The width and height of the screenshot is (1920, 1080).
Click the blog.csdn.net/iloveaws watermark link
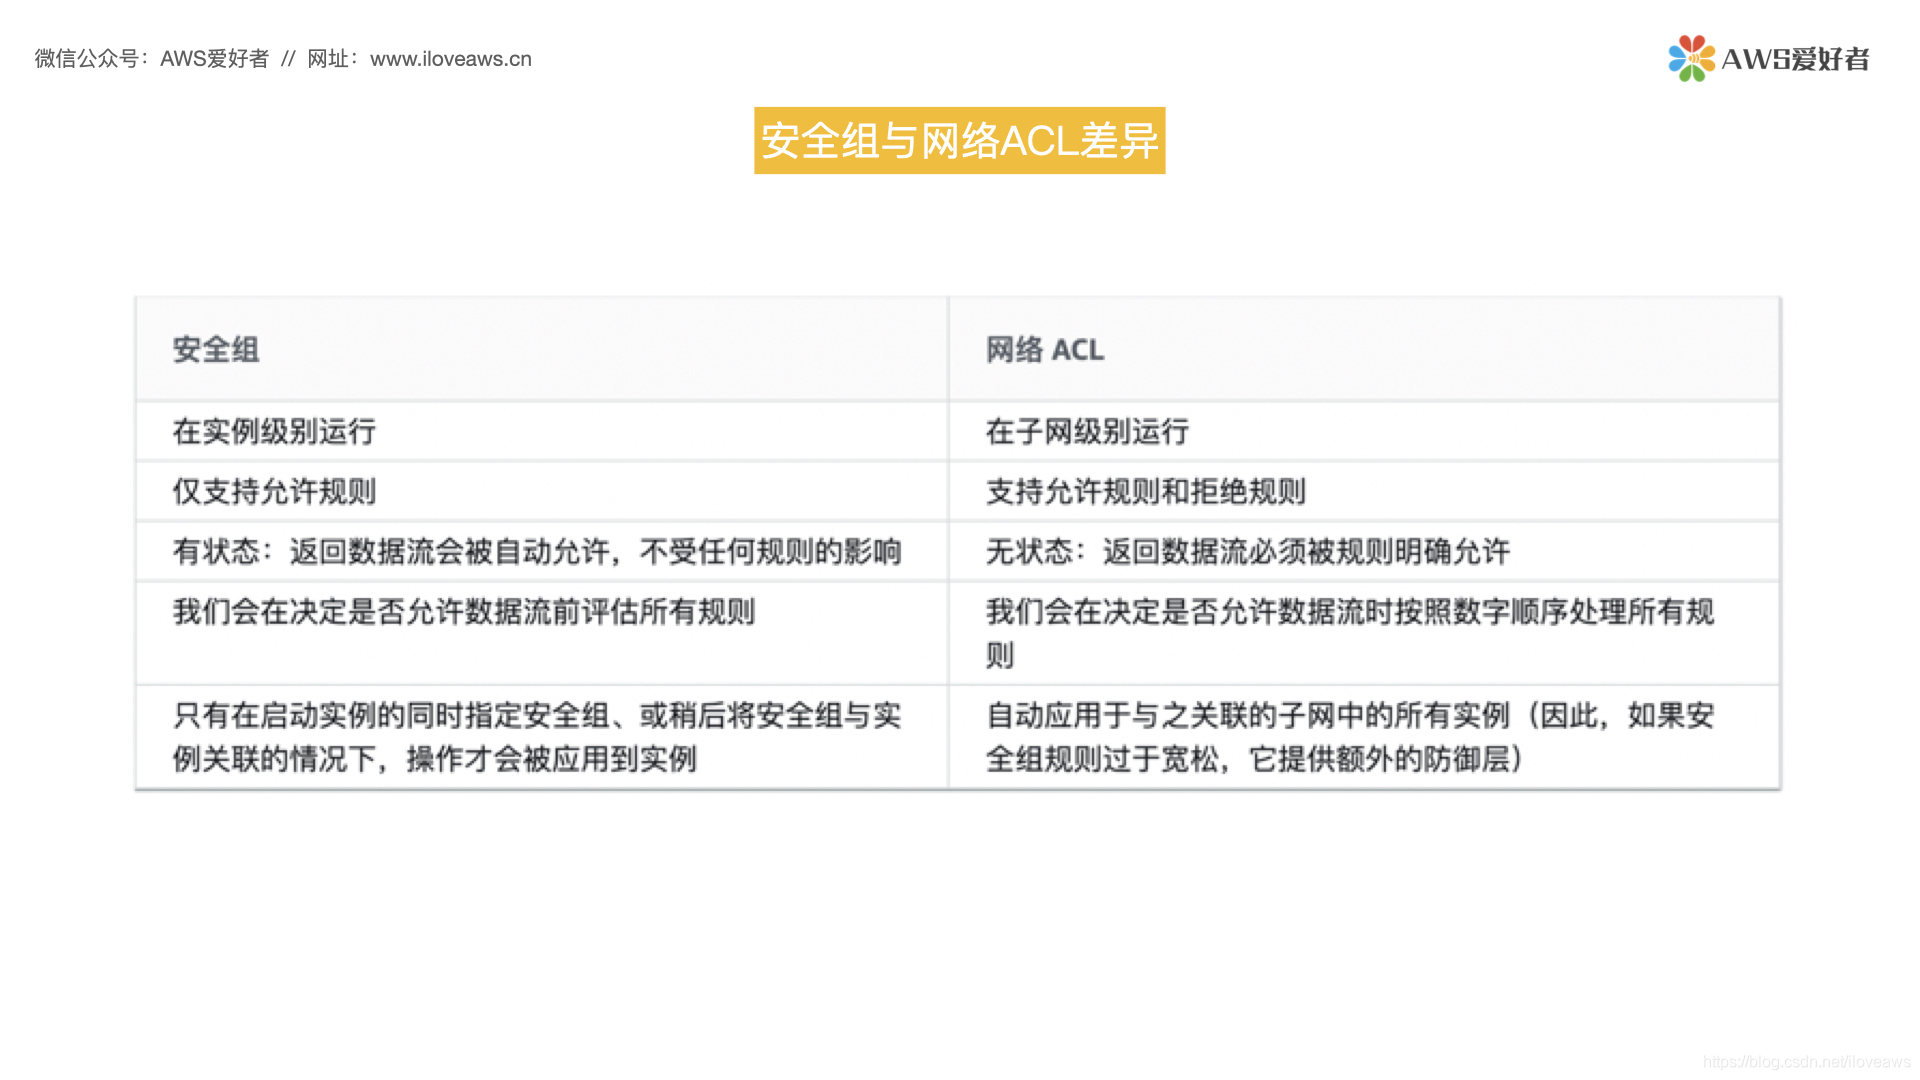(1806, 1062)
